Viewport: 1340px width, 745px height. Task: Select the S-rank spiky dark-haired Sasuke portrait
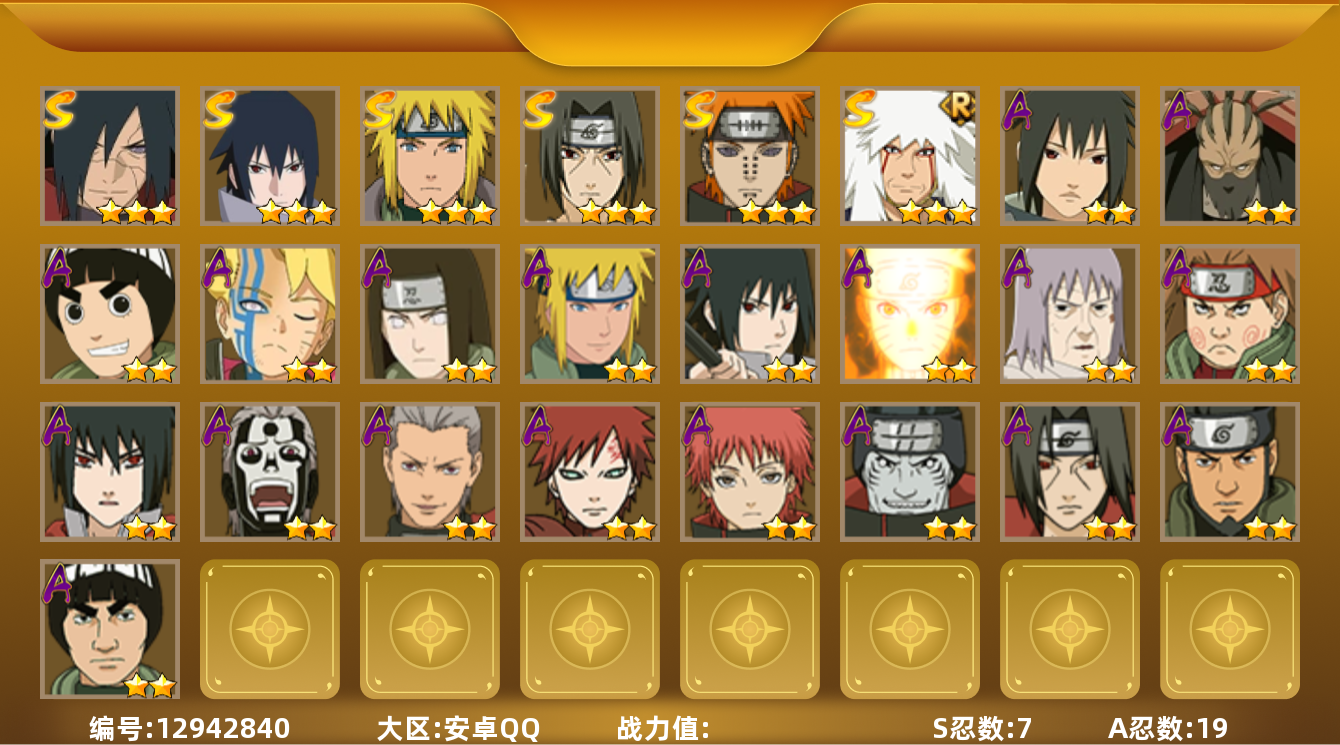coord(270,156)
